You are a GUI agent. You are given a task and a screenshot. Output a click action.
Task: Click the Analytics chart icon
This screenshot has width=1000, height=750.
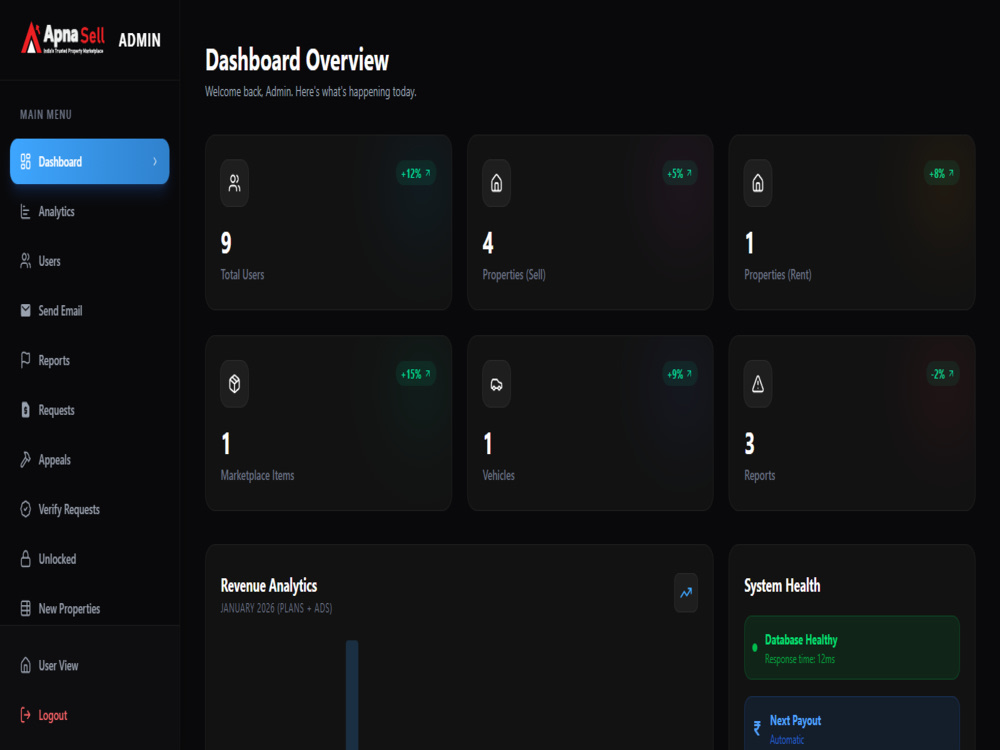tap(26, 212)
